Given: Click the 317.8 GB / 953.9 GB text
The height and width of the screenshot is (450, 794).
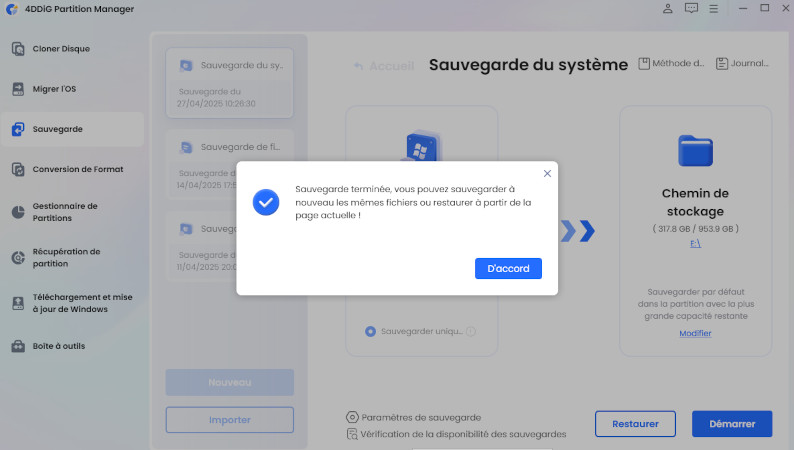Looking at the screenshot, I should 695,229.
